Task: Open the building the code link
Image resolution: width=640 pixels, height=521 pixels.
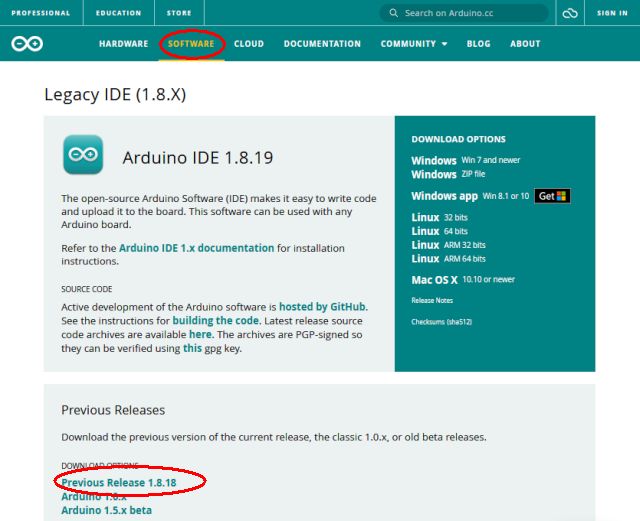Action: tap(216, 321)
